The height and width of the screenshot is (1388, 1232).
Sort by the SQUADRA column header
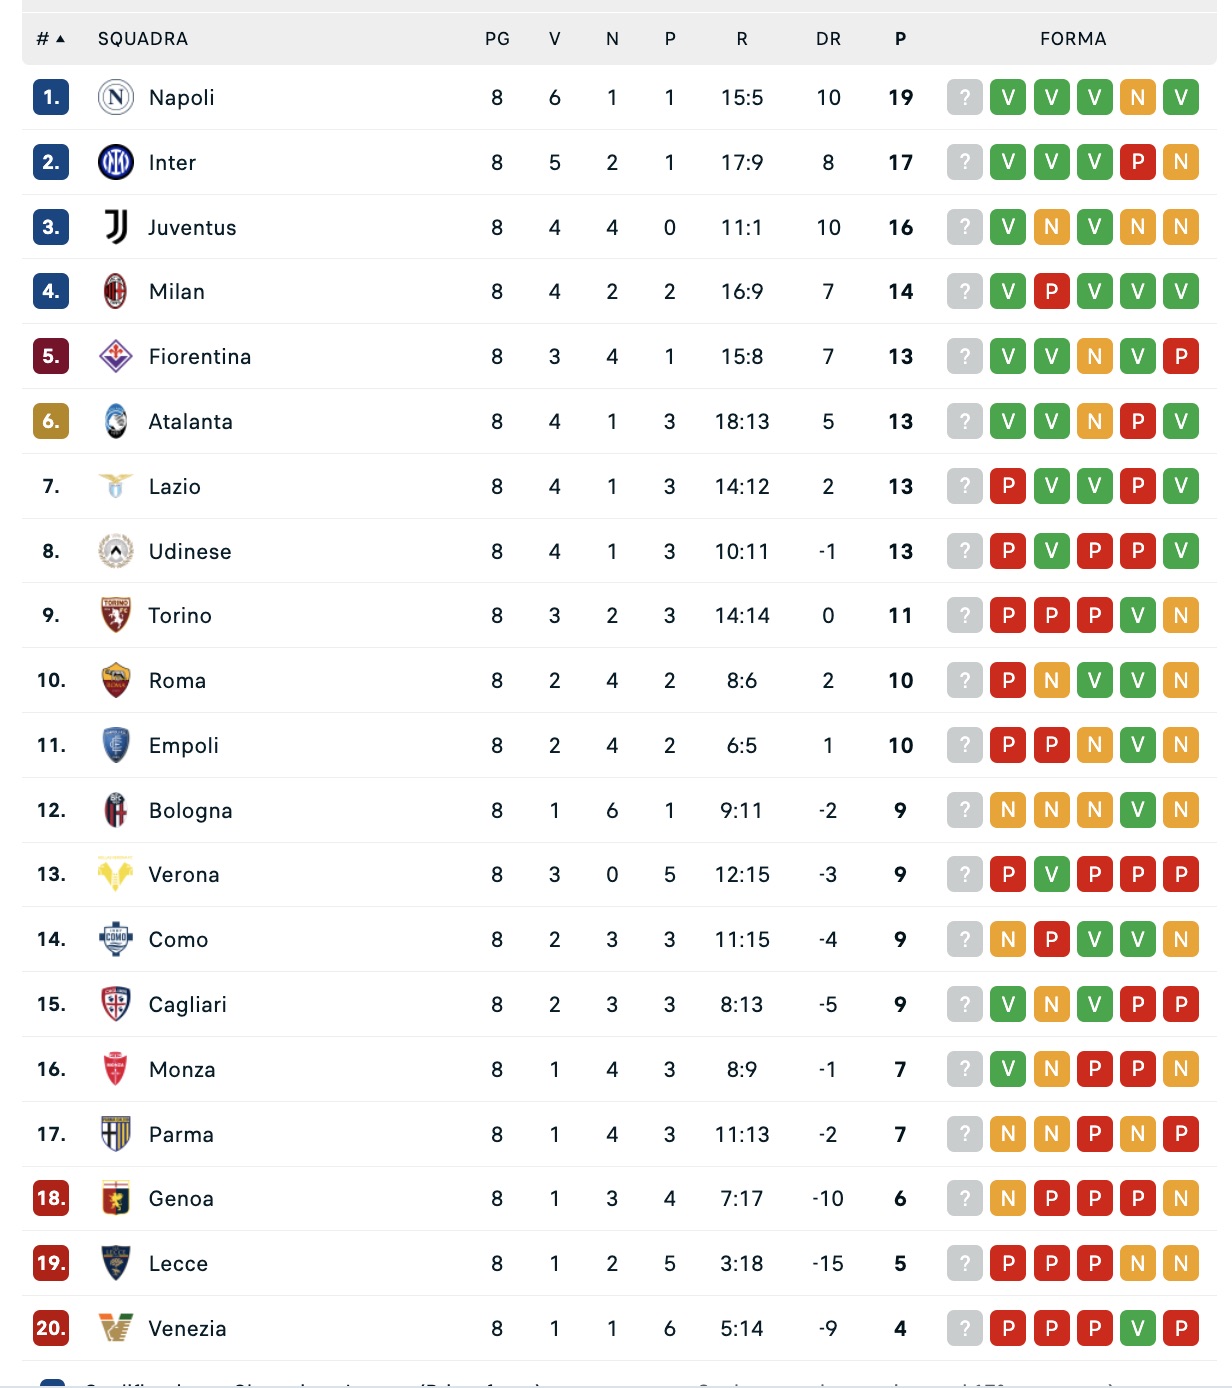pyautogui.click(x=143, y=39)
